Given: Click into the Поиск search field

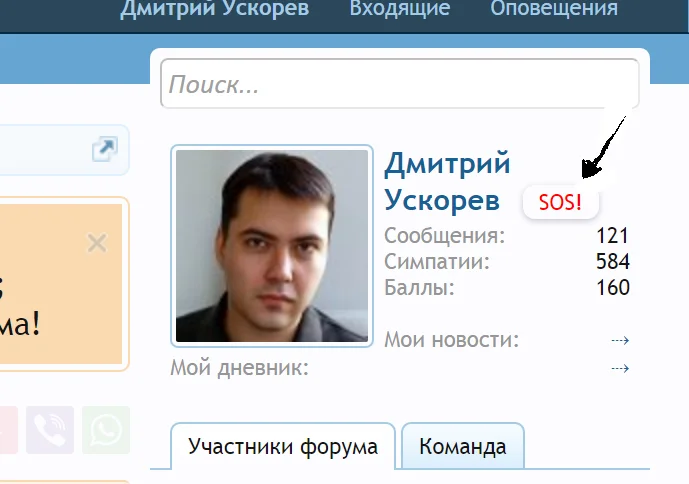Looking at the screenshot, I should 399,84.
